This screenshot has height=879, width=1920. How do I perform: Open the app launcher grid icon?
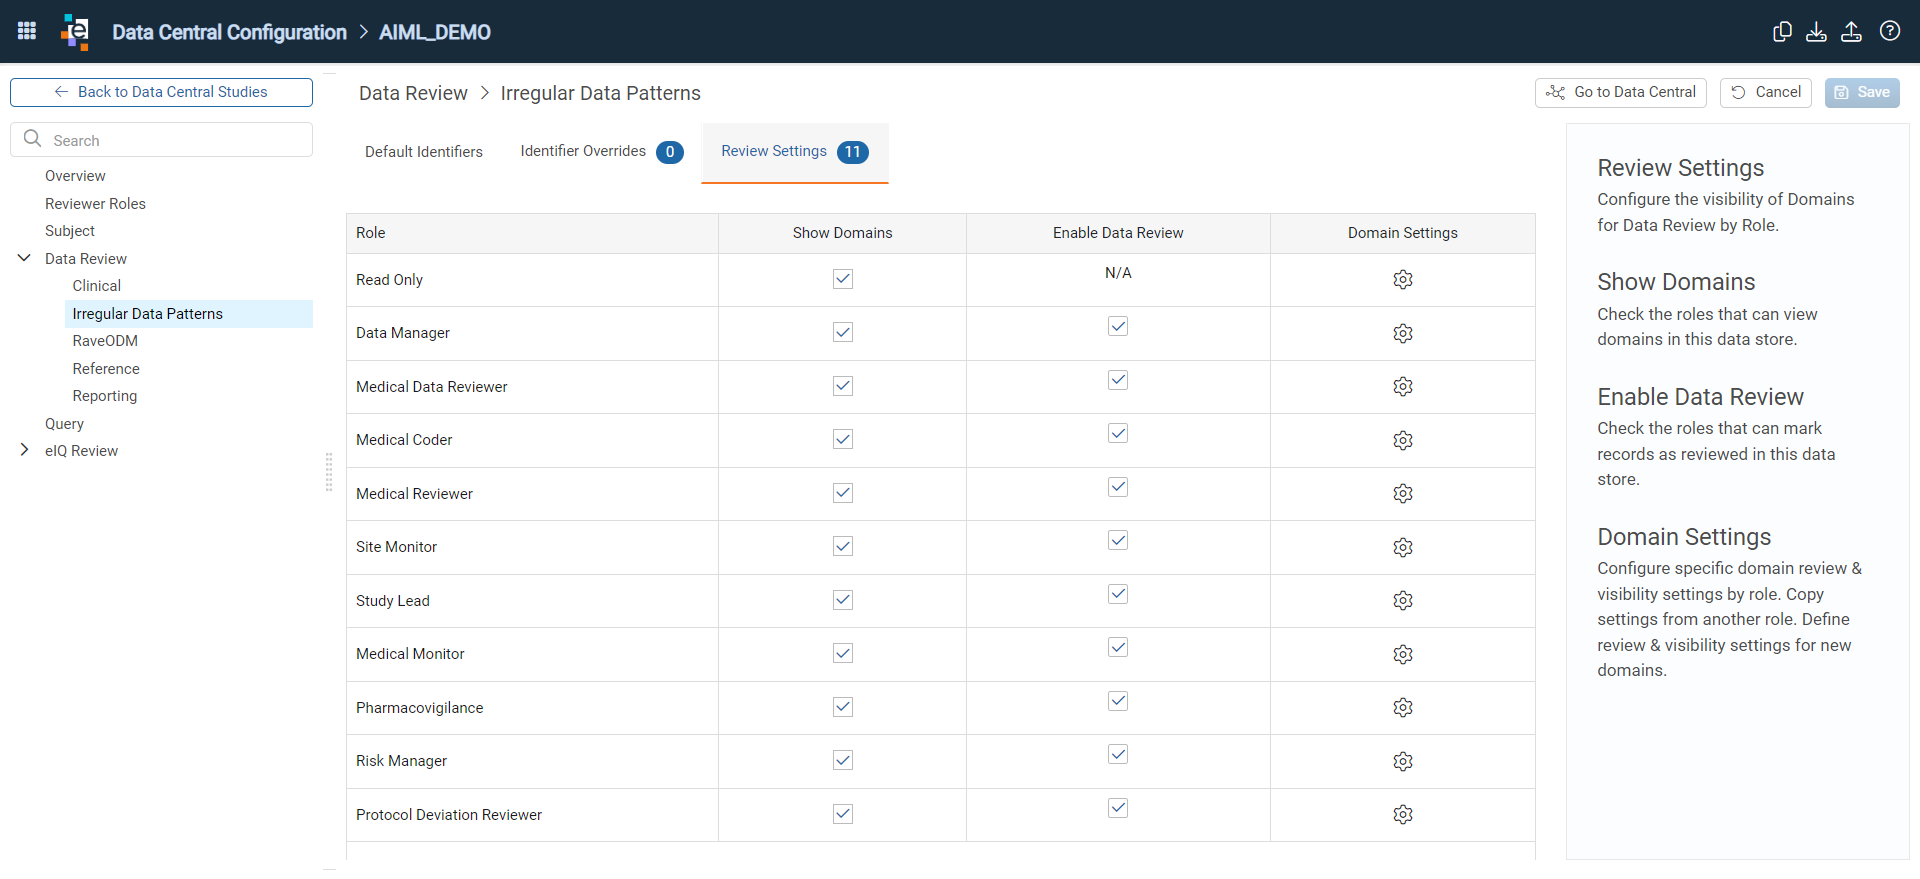(x=27, y=31)
